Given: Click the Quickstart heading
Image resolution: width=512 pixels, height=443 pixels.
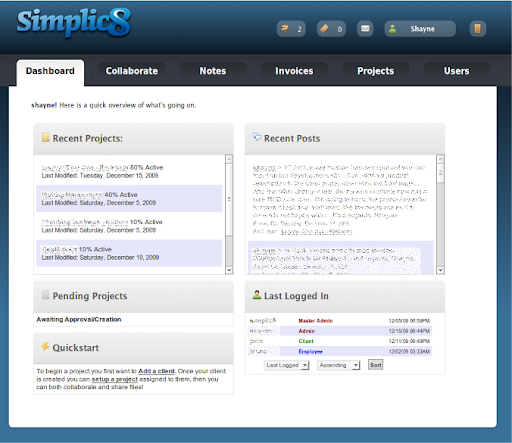Looking at the screenshot, I should [76, 348].
